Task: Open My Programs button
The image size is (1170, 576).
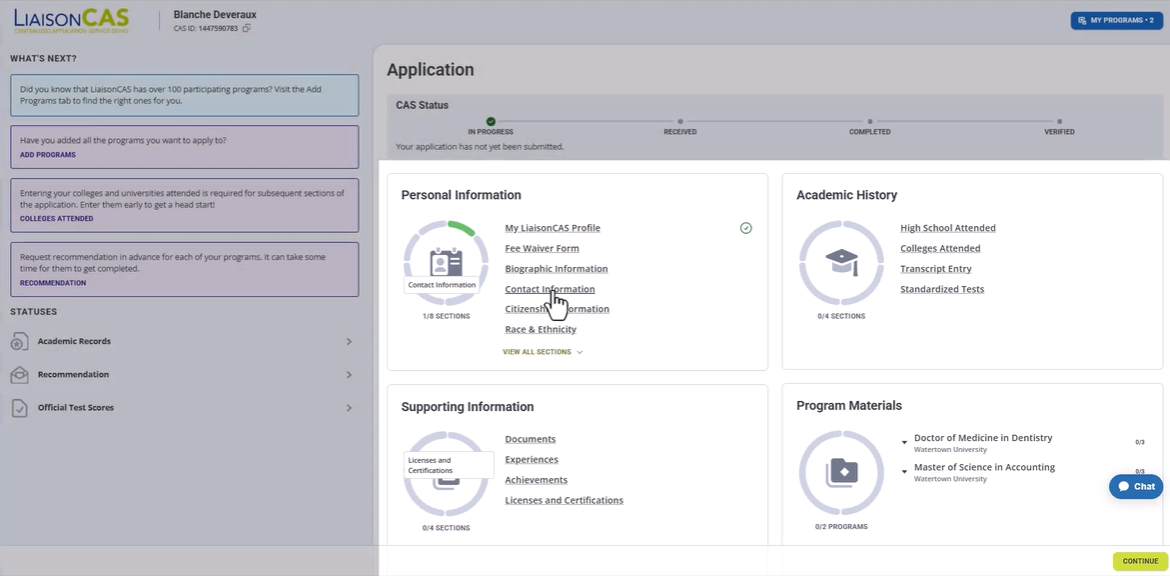Action: [x=1116, y=20]
